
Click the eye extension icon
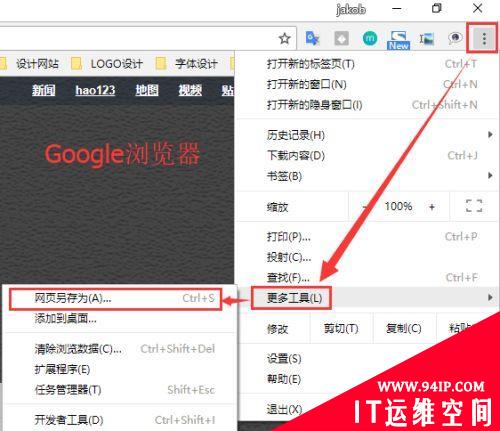click(x=455, y=38)
